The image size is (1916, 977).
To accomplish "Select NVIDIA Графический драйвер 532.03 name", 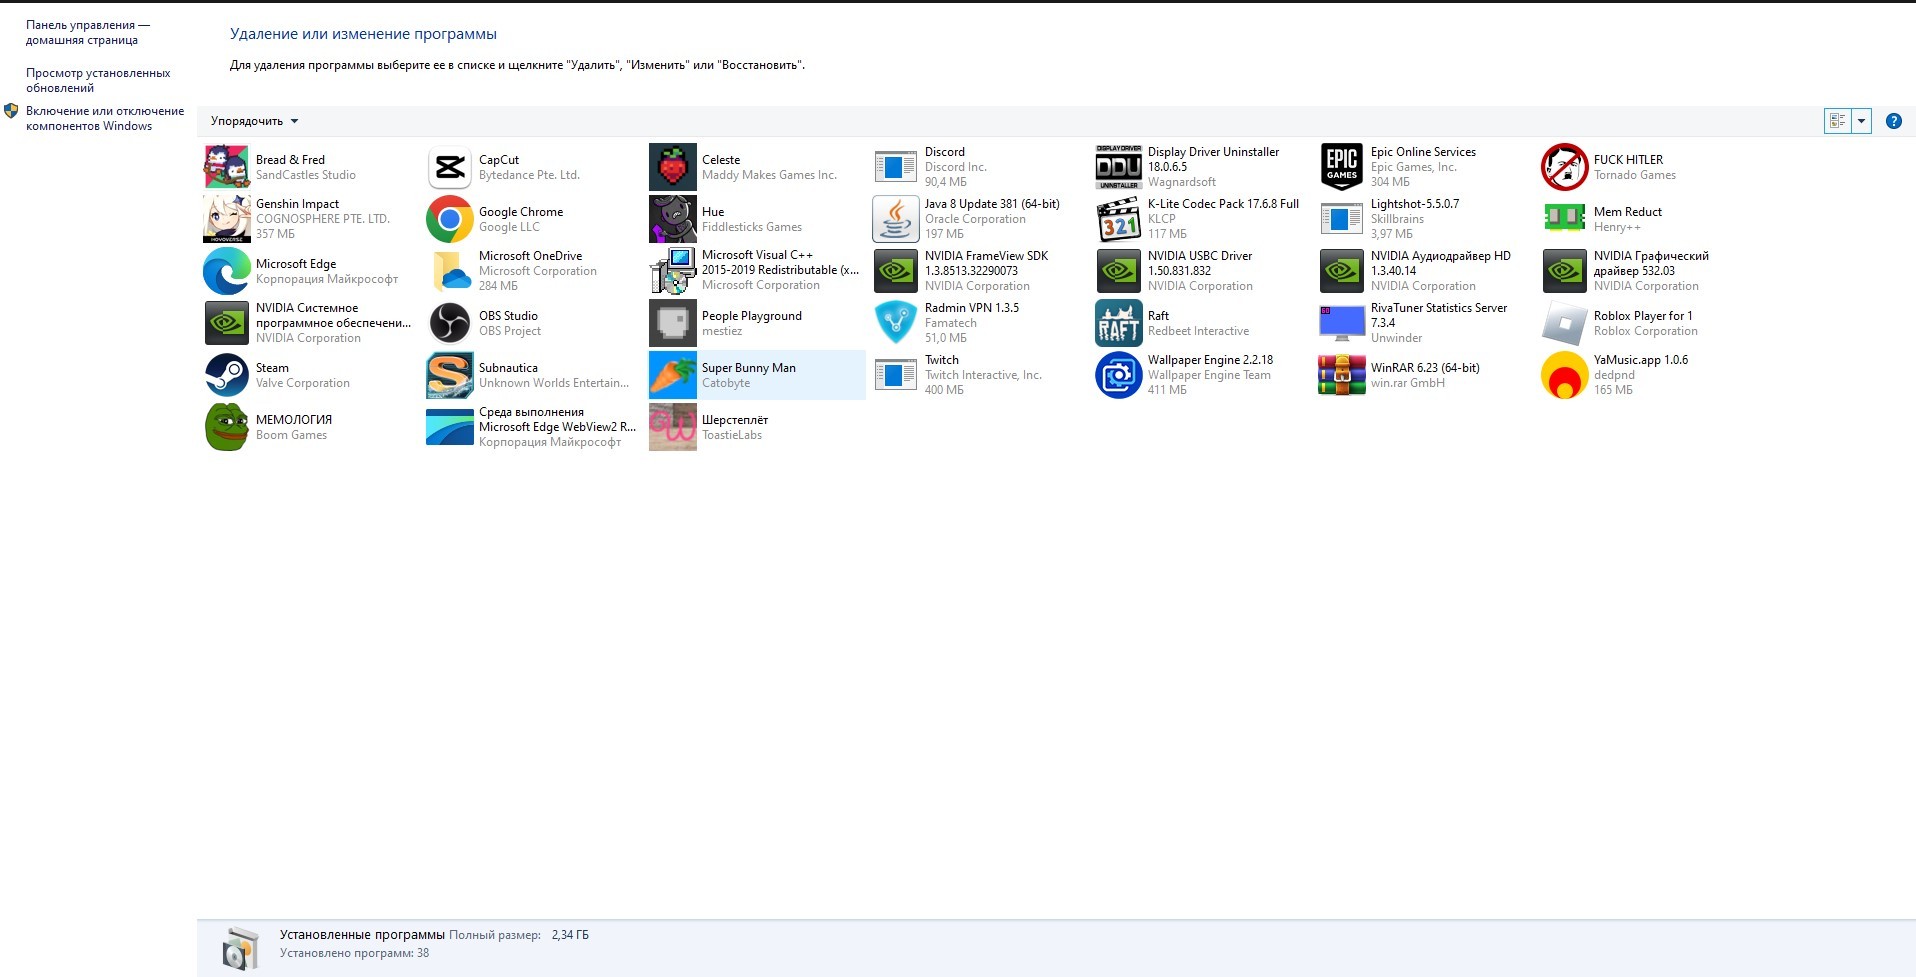I will [x=1651, y=263].
